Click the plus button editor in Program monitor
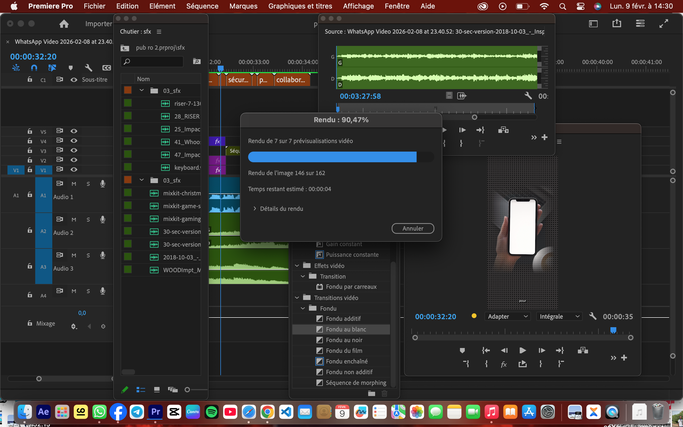 pyautogui.click(x=625, y=357)
